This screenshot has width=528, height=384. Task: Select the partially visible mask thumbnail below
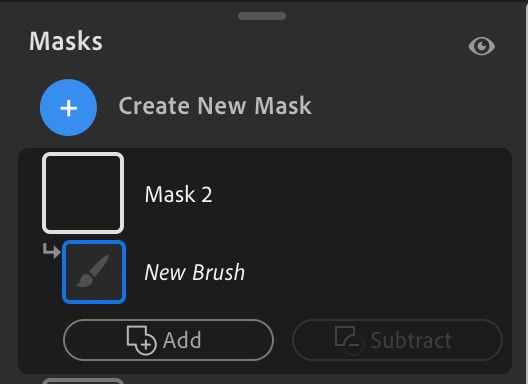(x=83, y=381)
